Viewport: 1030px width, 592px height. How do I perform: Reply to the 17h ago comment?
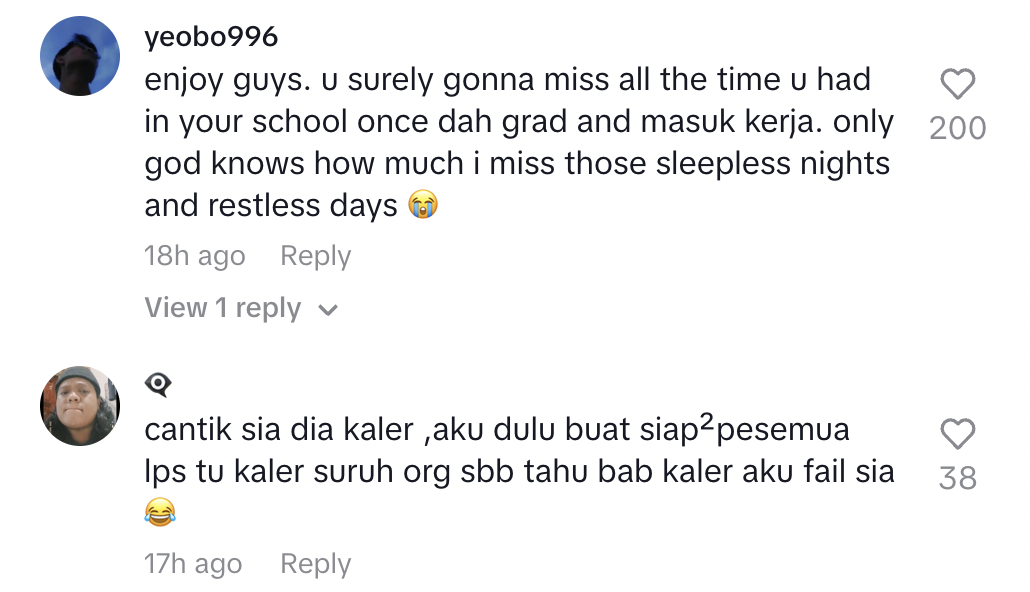(x=315, y=564)
